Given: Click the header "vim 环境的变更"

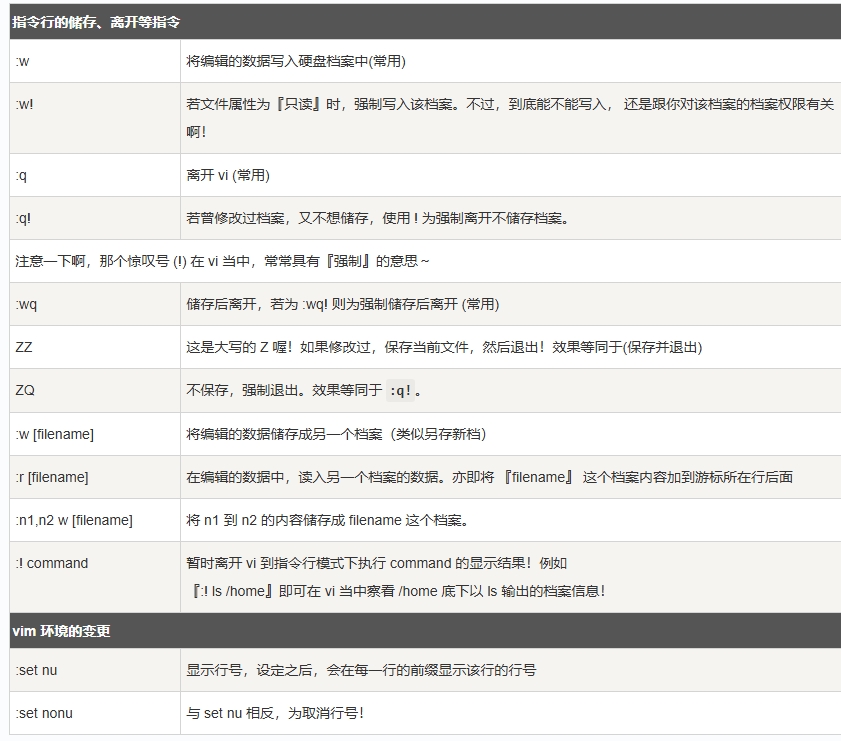Looking at the screenshot, I should point(61,631).
